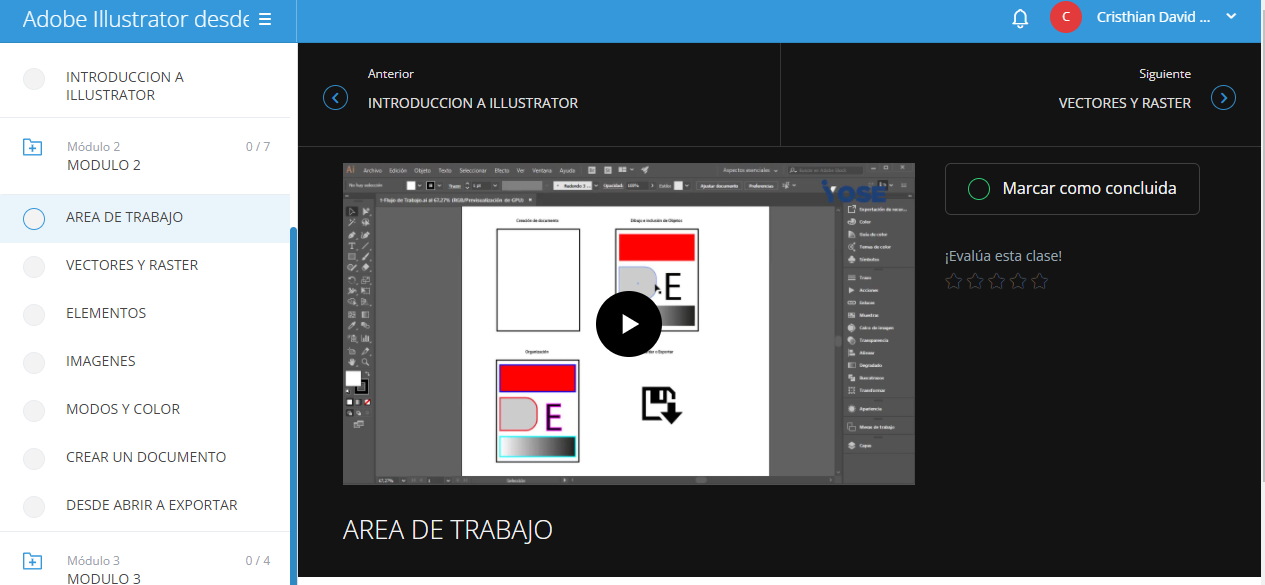This screenshot has width=1265, height=585.
Task: Click the Marcar como concluida button
Action: pos(1072,189)
